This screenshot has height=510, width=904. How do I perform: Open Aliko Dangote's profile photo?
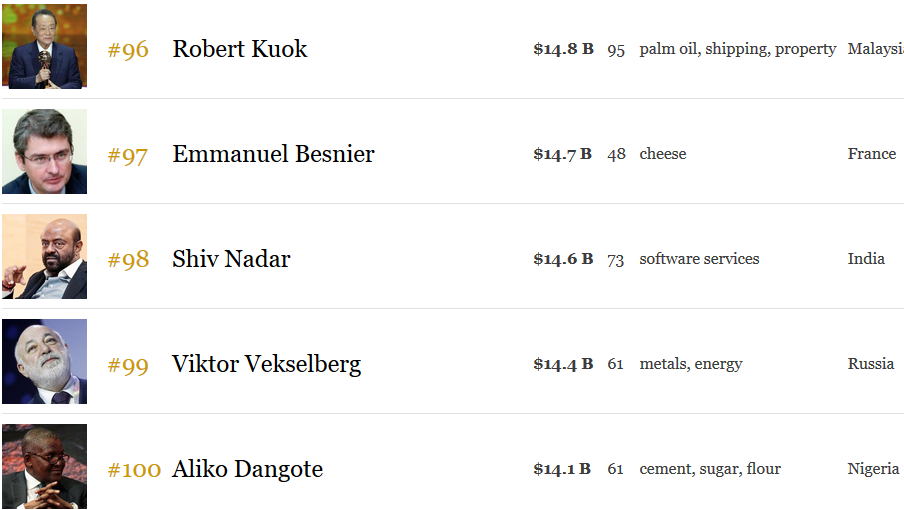coord(44,466)
